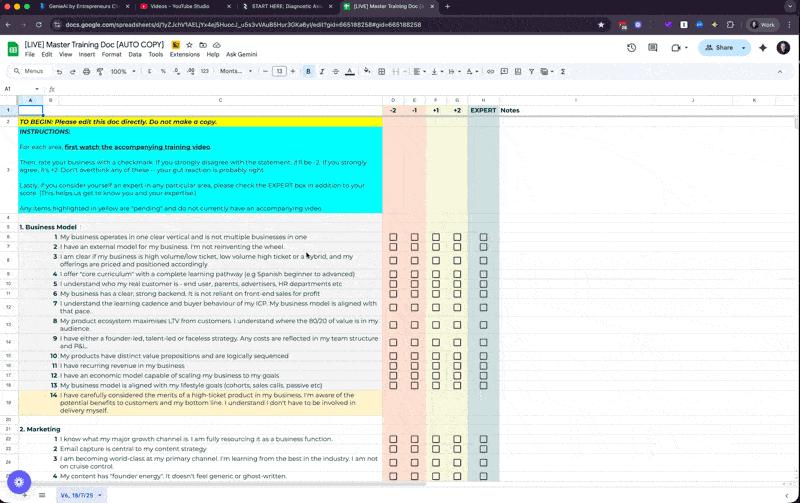Open zoom level 100% dropdown

123,72
